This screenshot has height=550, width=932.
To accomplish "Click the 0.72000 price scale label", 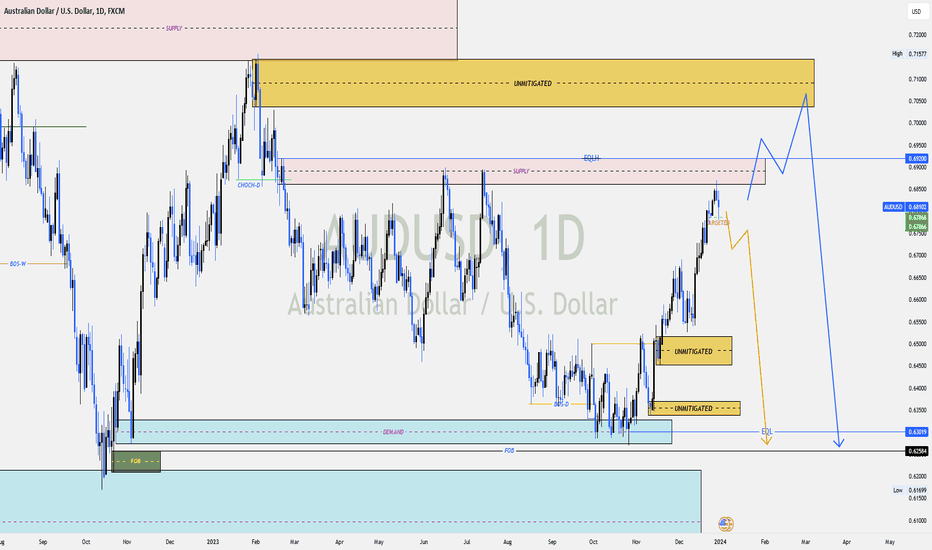I will pyautogui.click(x=917, y=35).
